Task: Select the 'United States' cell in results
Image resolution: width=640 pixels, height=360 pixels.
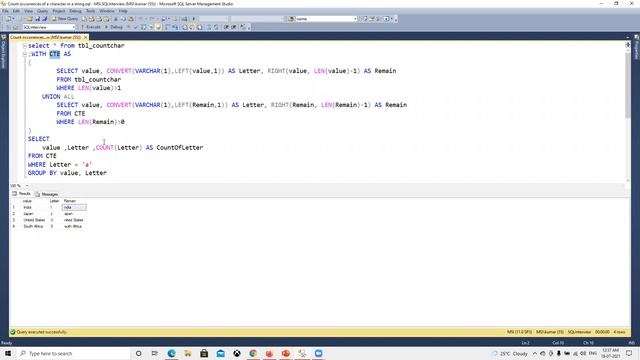Action: click(34, 220)
